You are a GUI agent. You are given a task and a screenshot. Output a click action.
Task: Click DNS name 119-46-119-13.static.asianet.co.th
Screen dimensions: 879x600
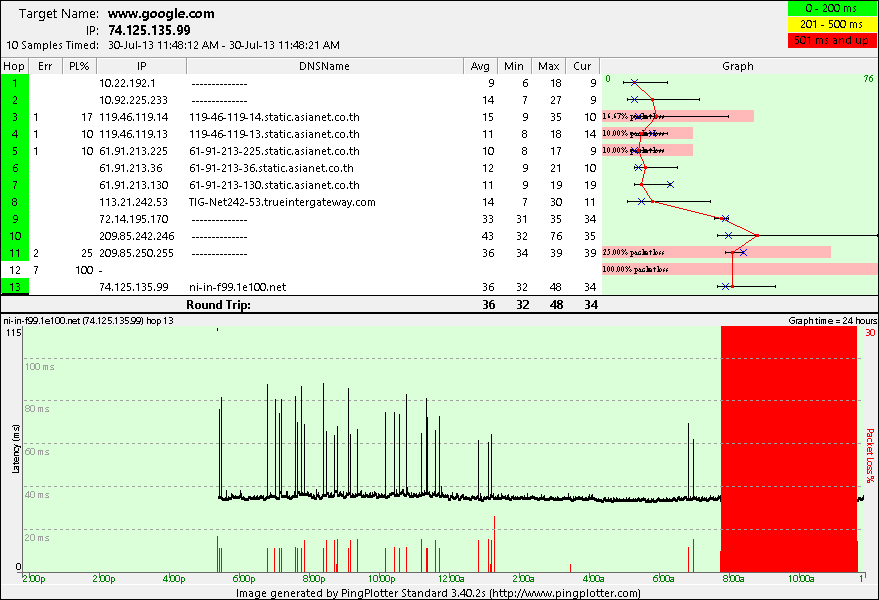point(274,135)
